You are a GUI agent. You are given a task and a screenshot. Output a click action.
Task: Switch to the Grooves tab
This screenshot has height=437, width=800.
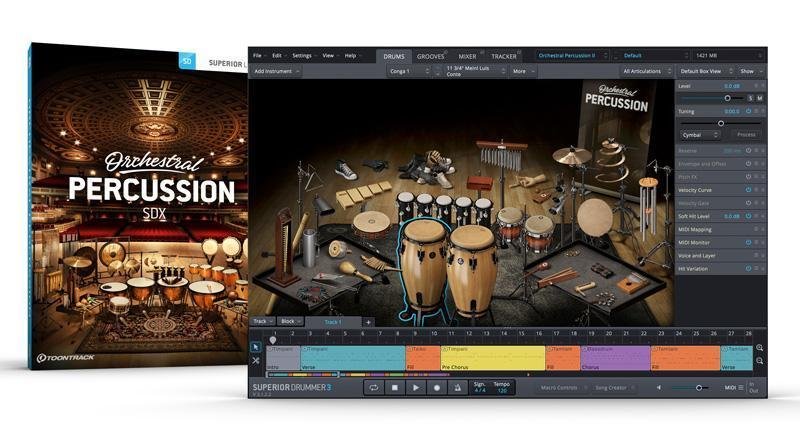click(x=431, y=56)
